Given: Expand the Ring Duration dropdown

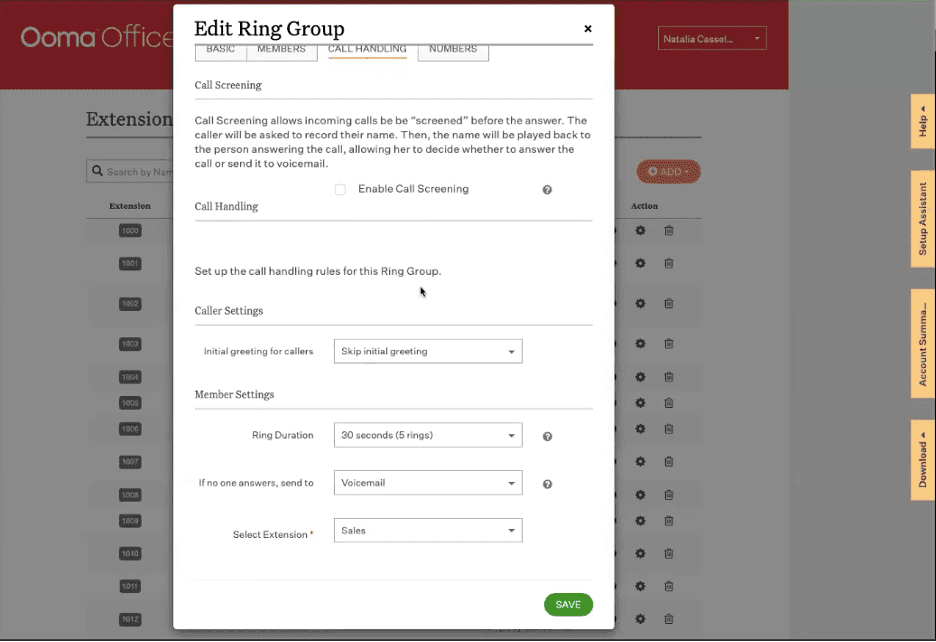Looking at the screenshot, I should [427, 435].
